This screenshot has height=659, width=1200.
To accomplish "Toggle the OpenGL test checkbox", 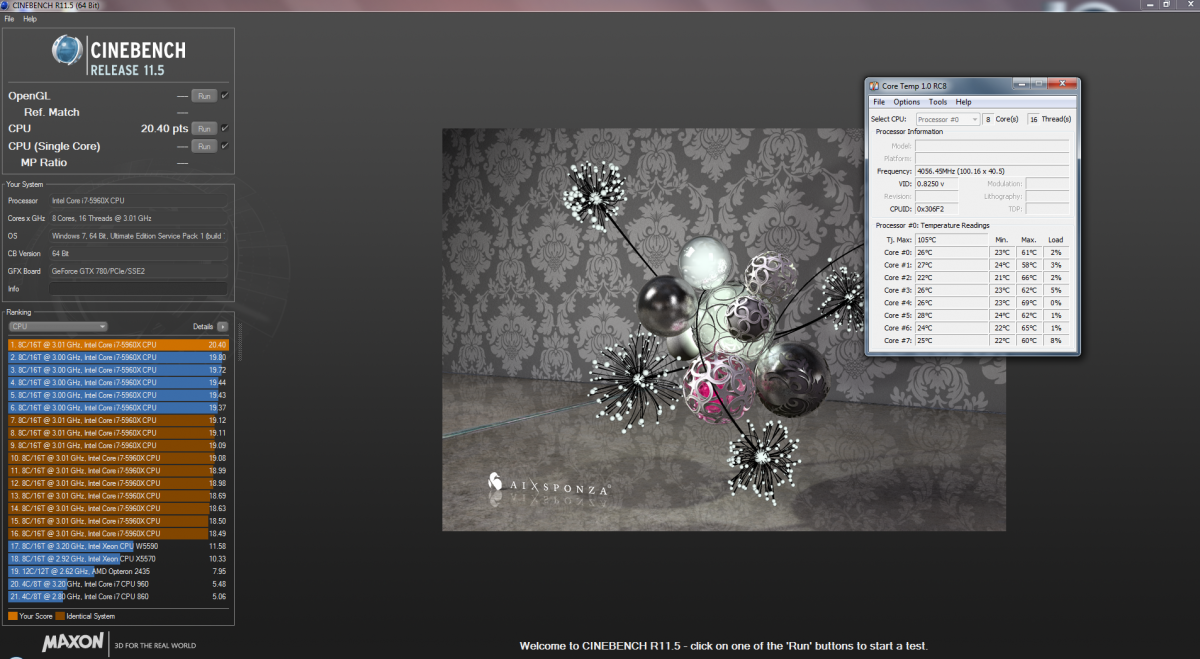I will coord(225,95).
